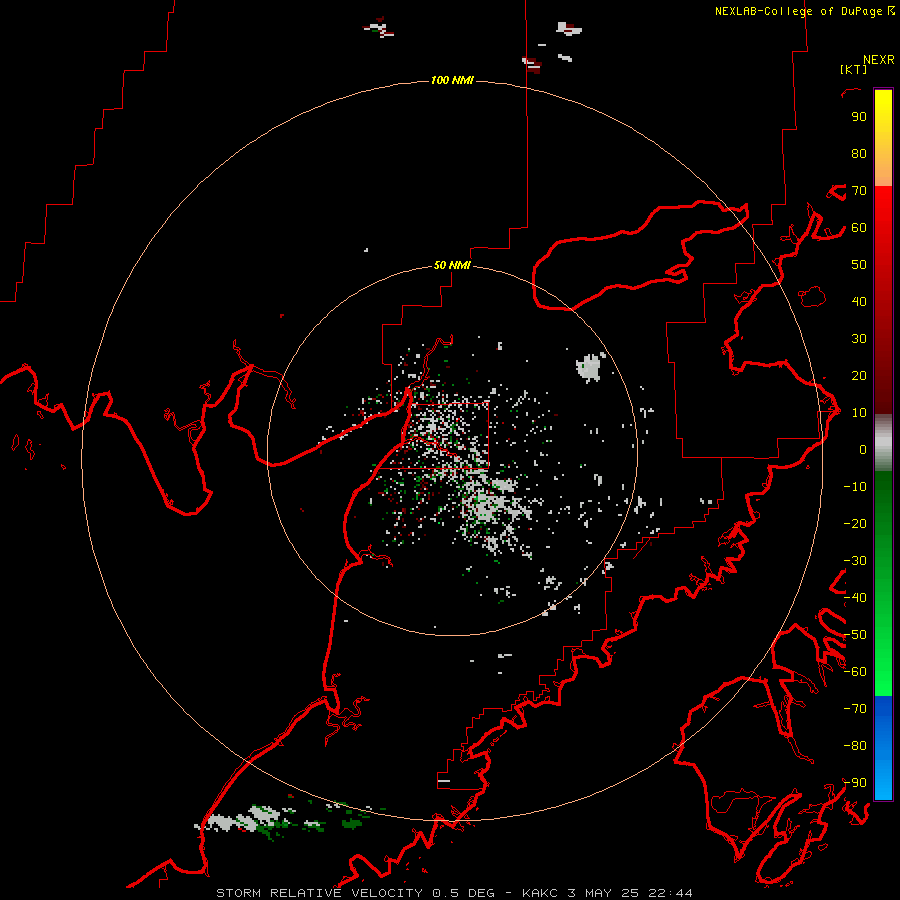Viewport: 900px width, 900px height.
Task: Click the 90 value on velocity scale
Action: pyautogui.click(x=859, y=117)
